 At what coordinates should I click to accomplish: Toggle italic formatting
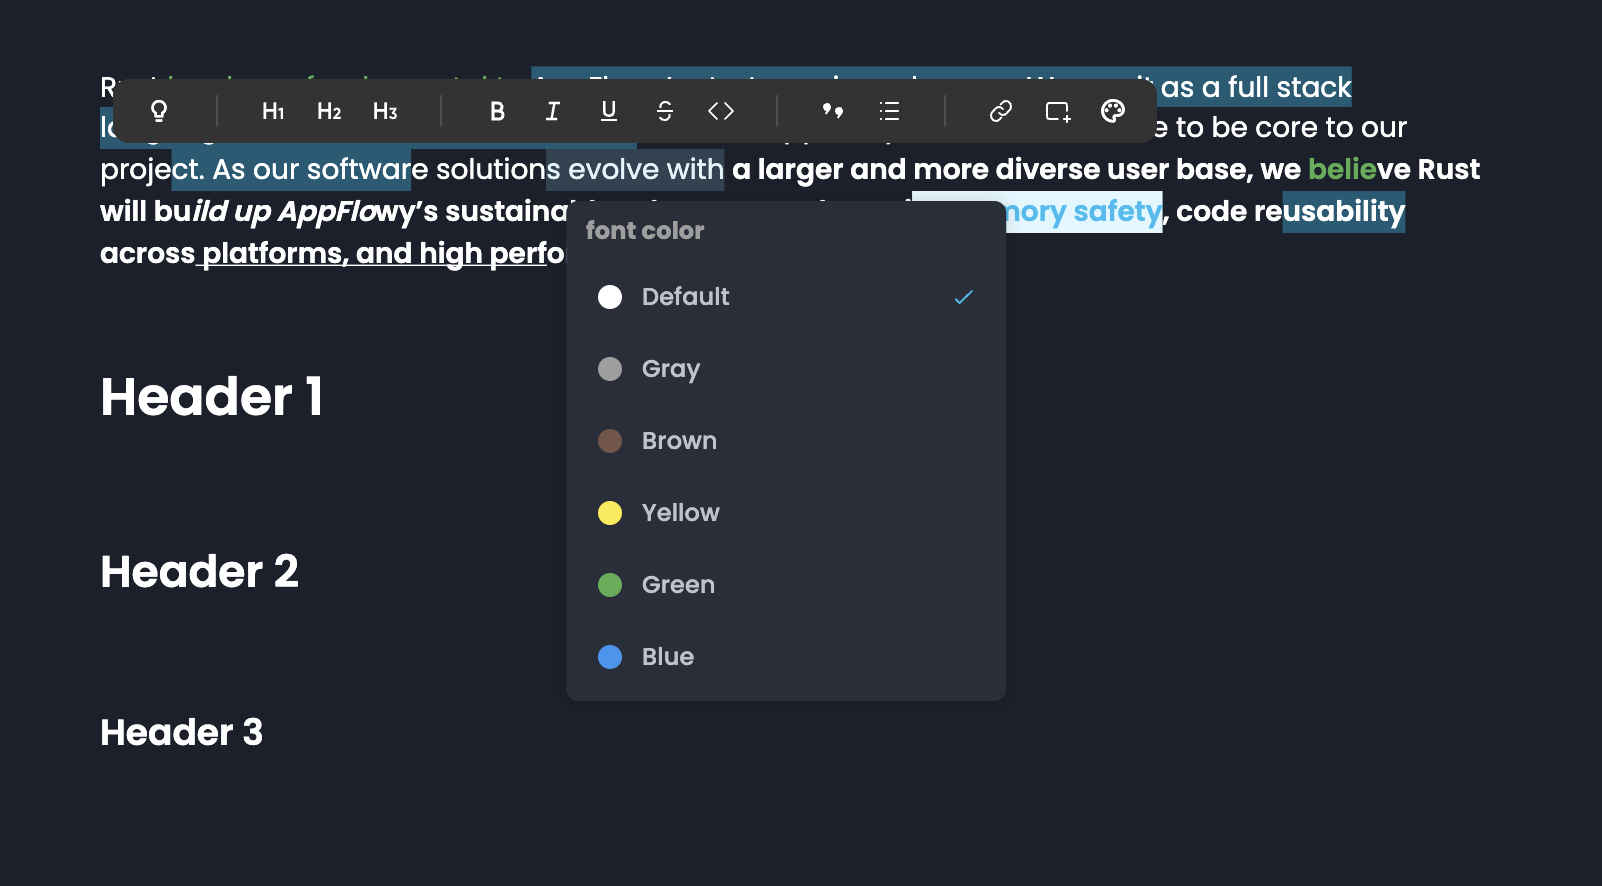tap(553, 111)
